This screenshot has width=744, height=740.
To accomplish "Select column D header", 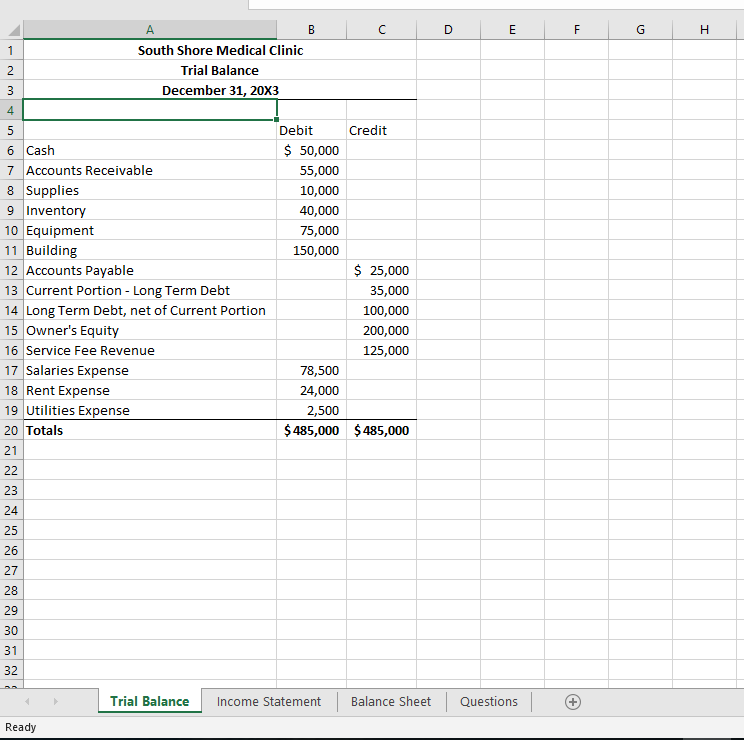I will click(448, 30).
